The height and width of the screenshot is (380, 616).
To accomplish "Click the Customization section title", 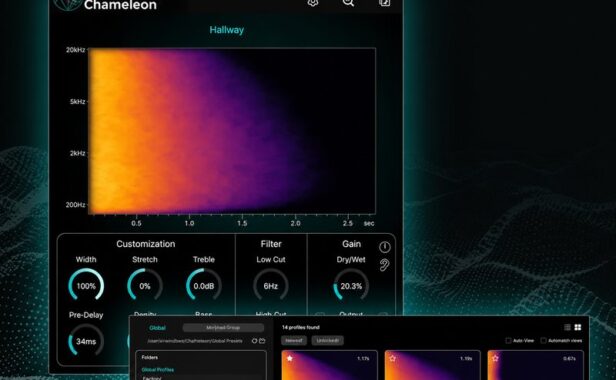I will [x=146, y=244].
